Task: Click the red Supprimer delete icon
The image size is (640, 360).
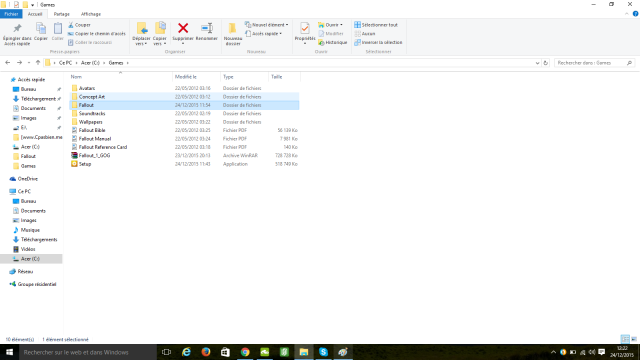Action: [x=183, y=28]
